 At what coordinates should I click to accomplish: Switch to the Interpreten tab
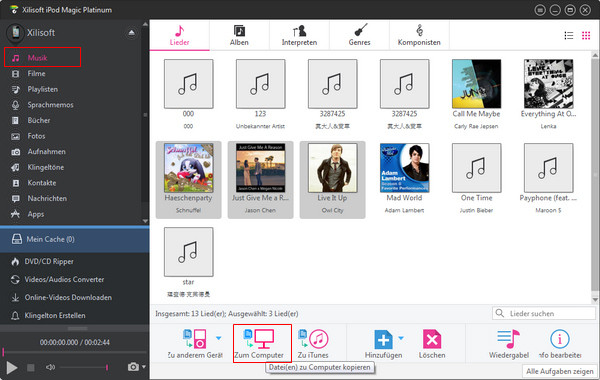(299, 35)
